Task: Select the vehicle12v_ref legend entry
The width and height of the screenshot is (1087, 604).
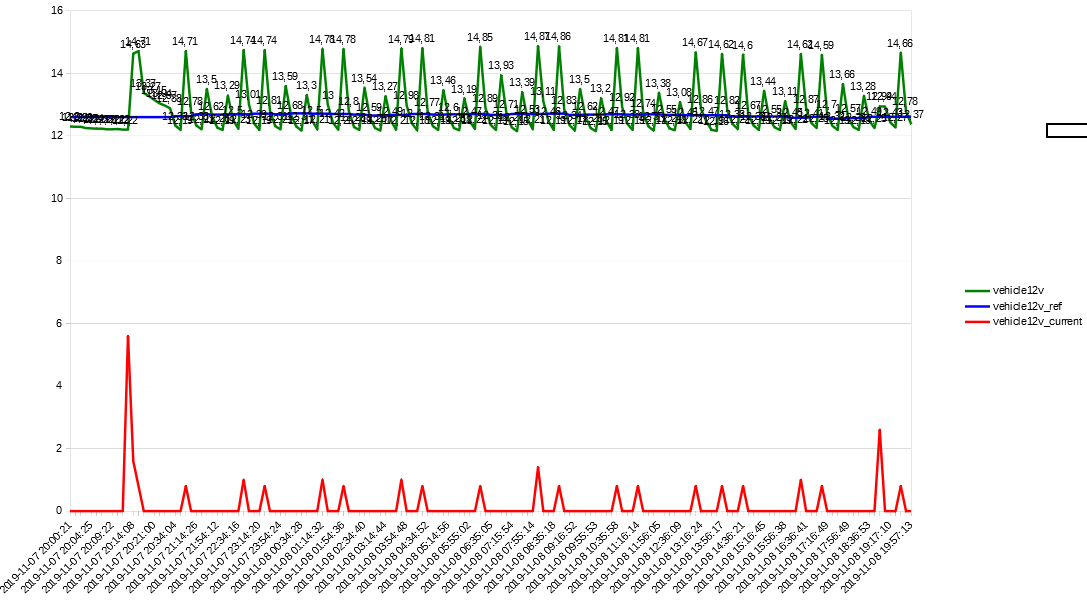Action: pyautogui.click(x=1027, y=306)
